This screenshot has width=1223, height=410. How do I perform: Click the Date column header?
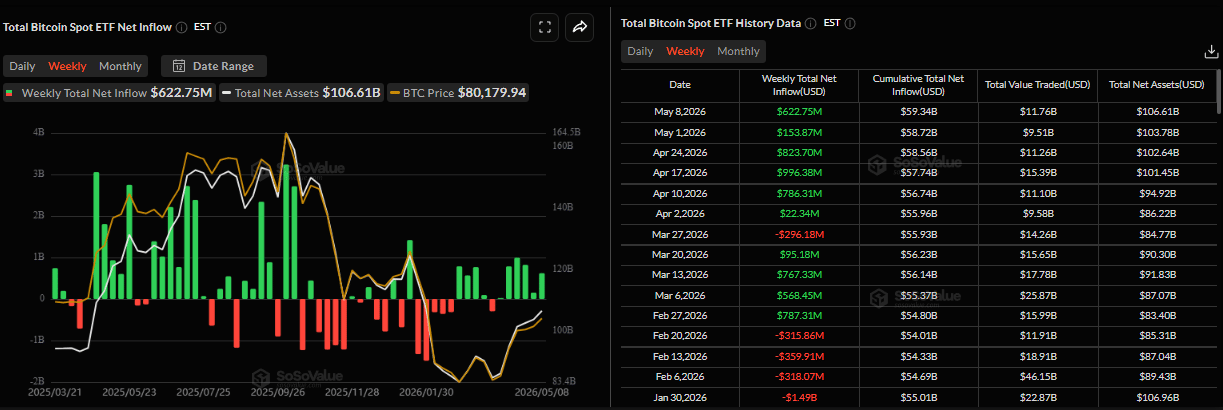(680, 85)
